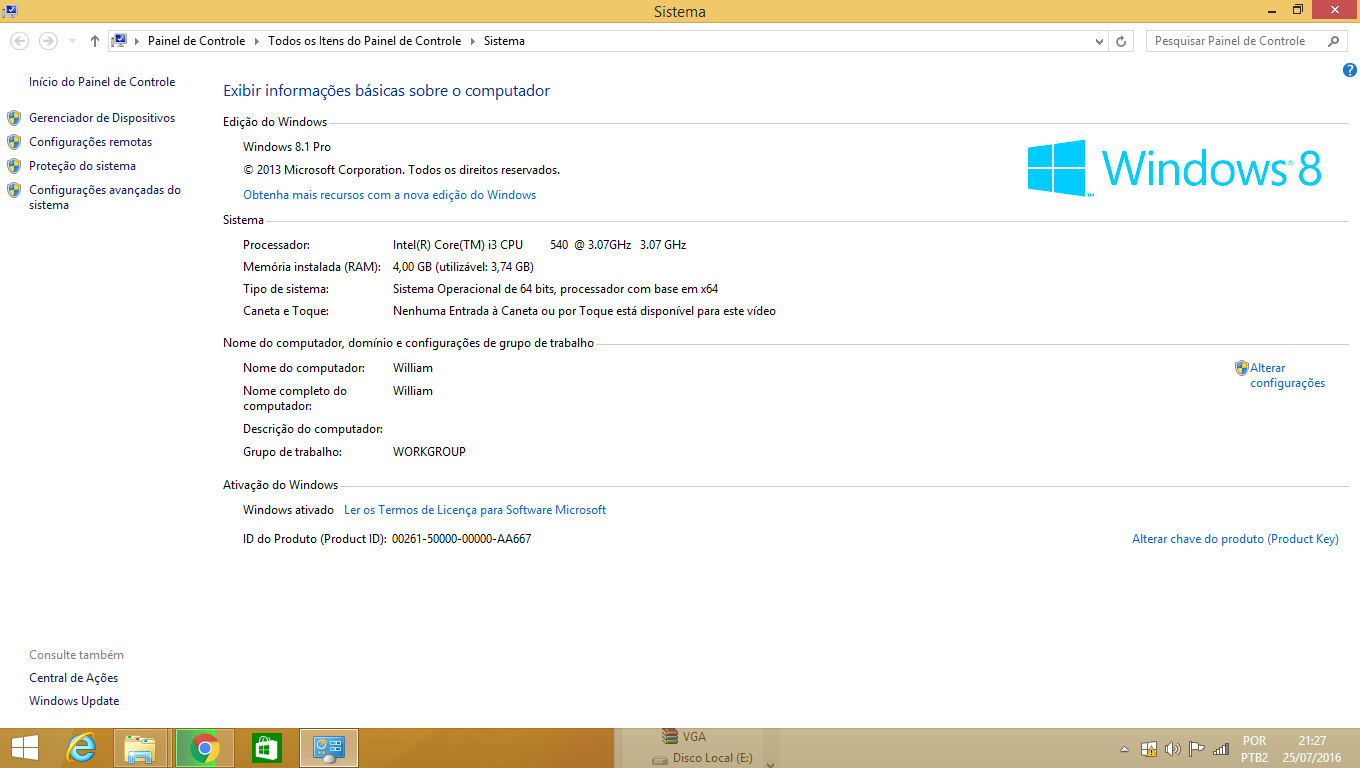
Task: Click the 64-bit Tipo de sistema value
Action: pyautogui.click(x=555, y=289)
